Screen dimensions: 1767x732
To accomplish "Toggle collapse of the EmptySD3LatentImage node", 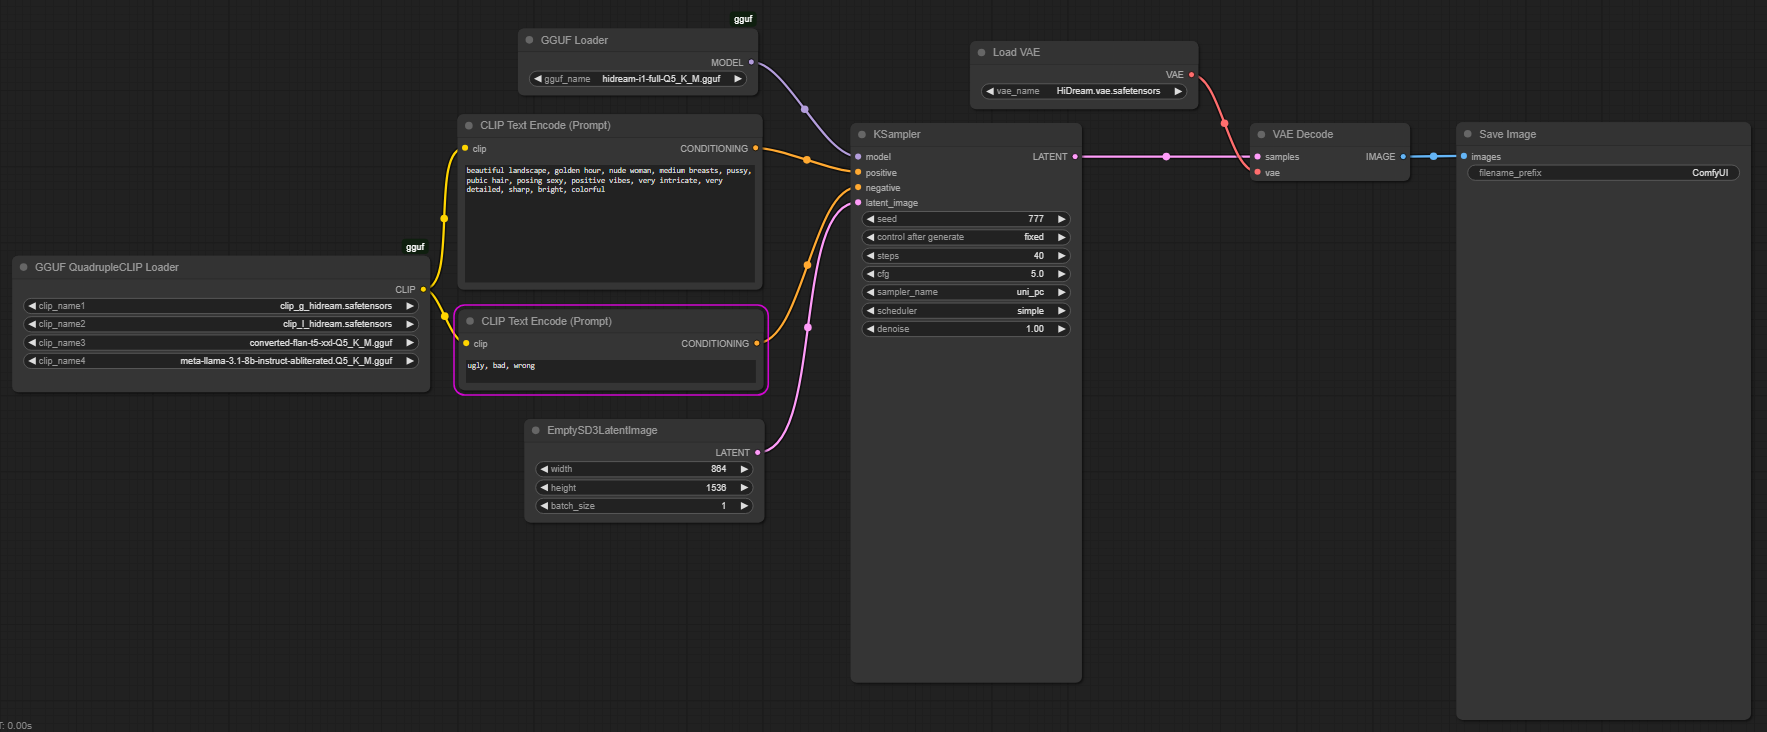I will pyautogui.click(x=536, y=430).
